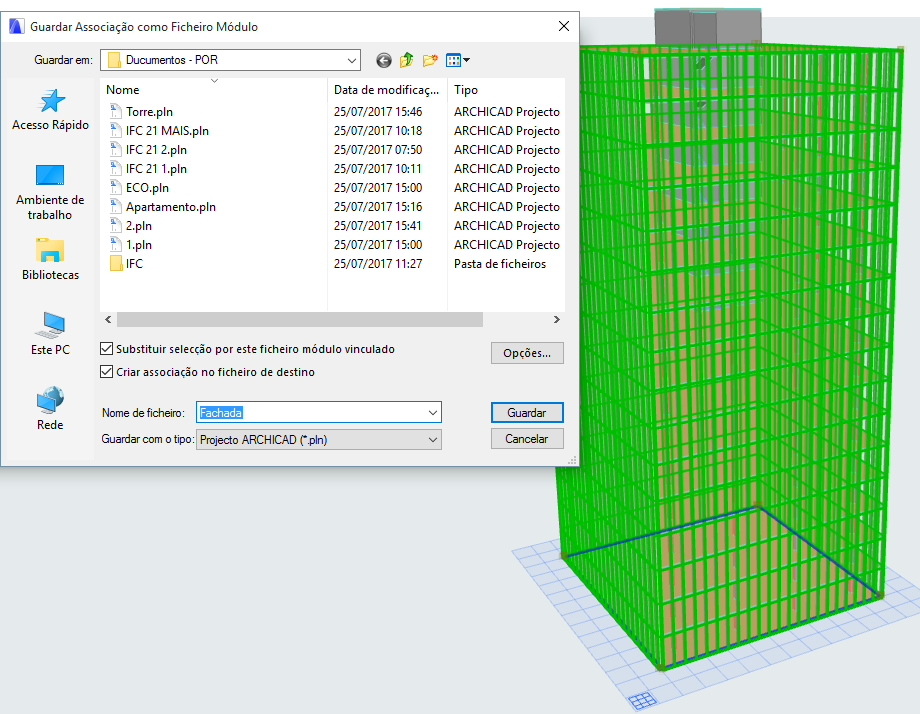Open the Opções... button
Screen dimensions: 920x714
(x=527, y=353)
